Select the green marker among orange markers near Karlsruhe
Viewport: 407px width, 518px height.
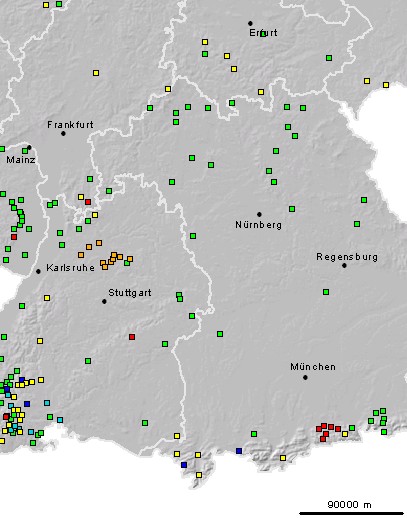pyautogui.click(x=127, y=263)
